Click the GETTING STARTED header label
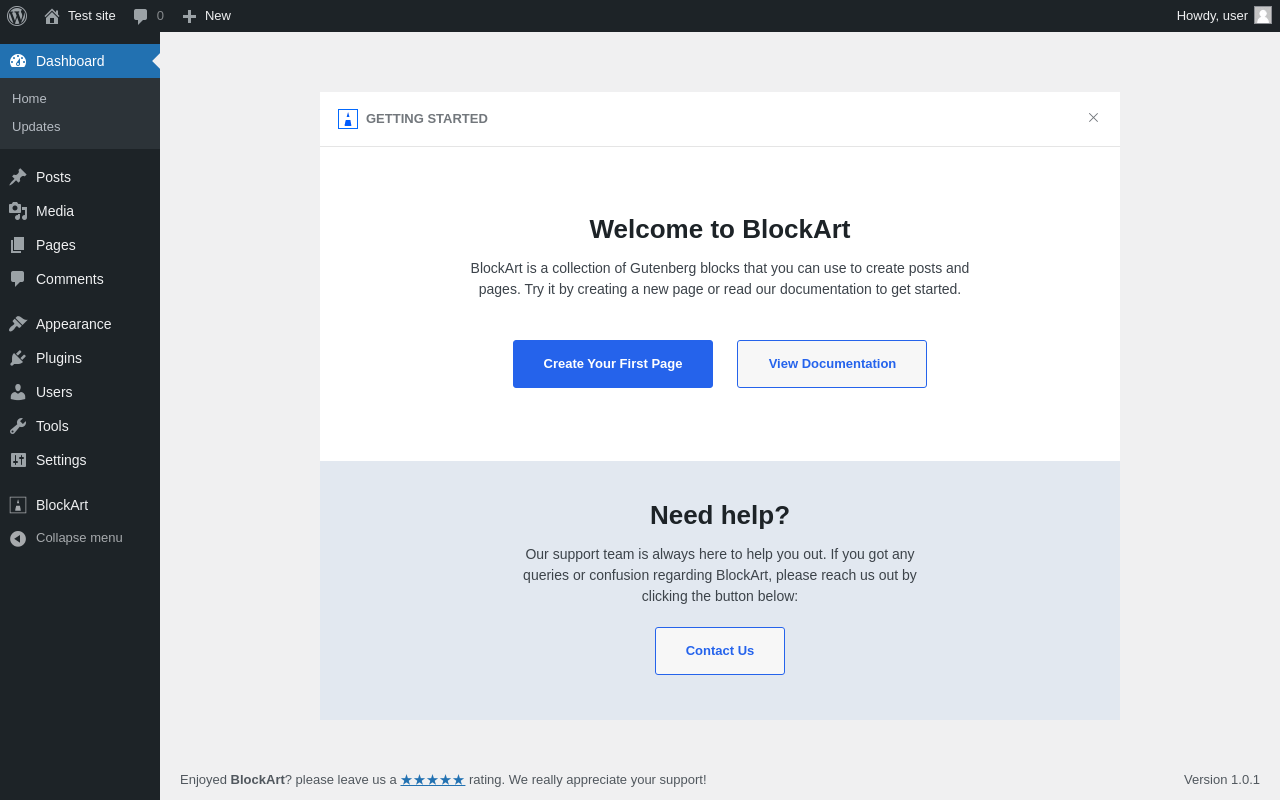 coord(427,119)
